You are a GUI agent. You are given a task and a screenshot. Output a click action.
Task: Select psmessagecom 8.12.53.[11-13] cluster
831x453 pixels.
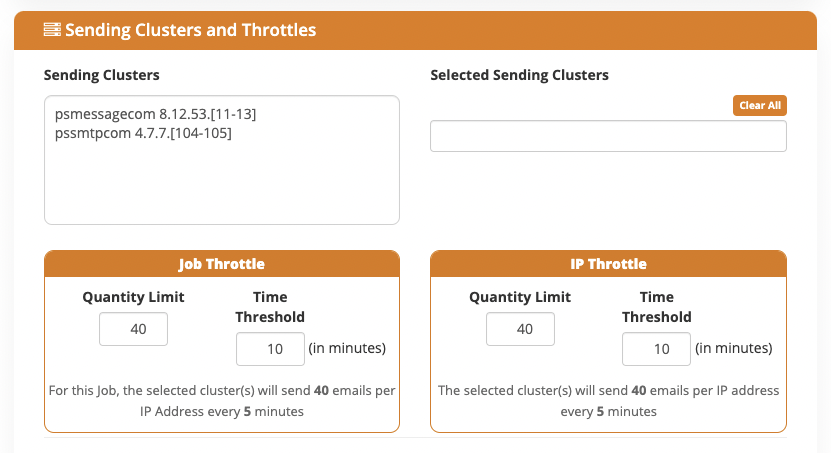tap(155, 114)
